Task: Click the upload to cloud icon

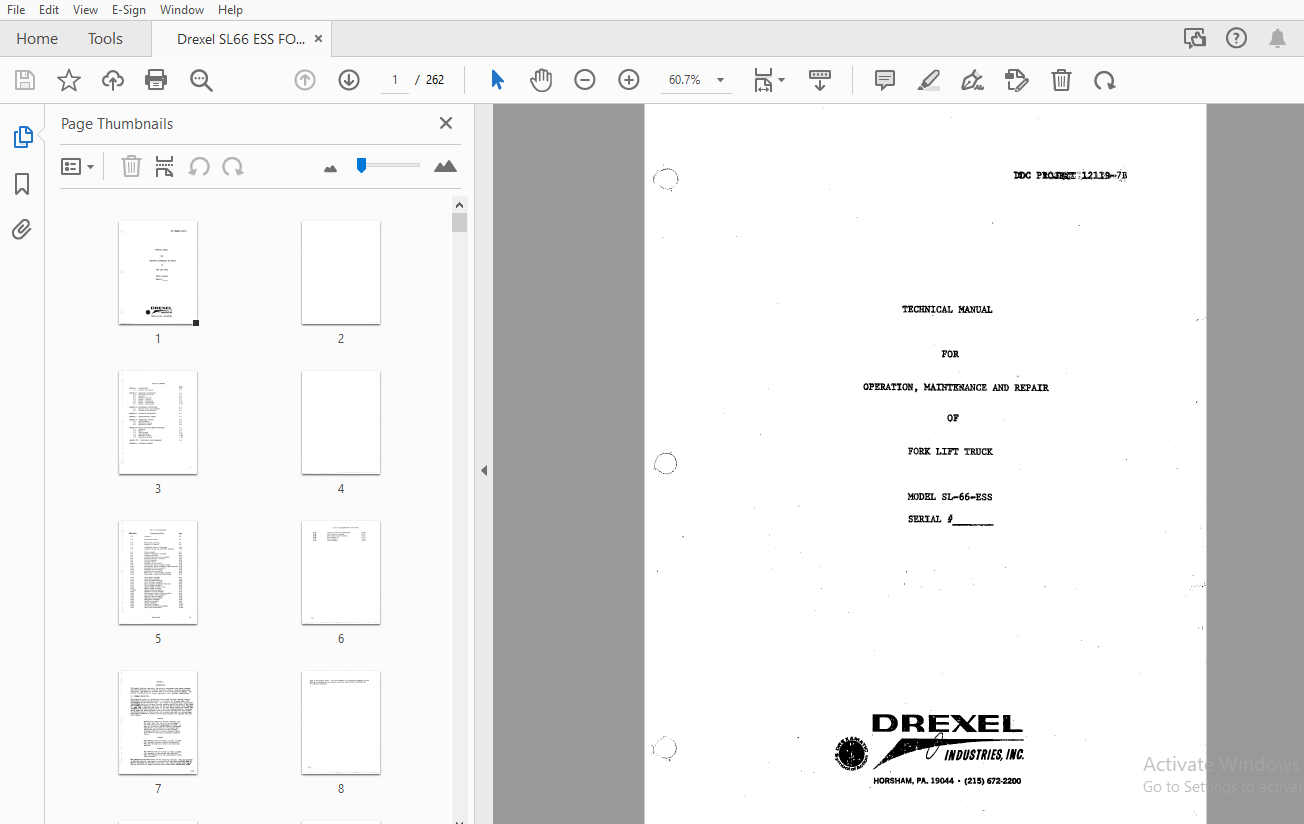Action: 113,80
